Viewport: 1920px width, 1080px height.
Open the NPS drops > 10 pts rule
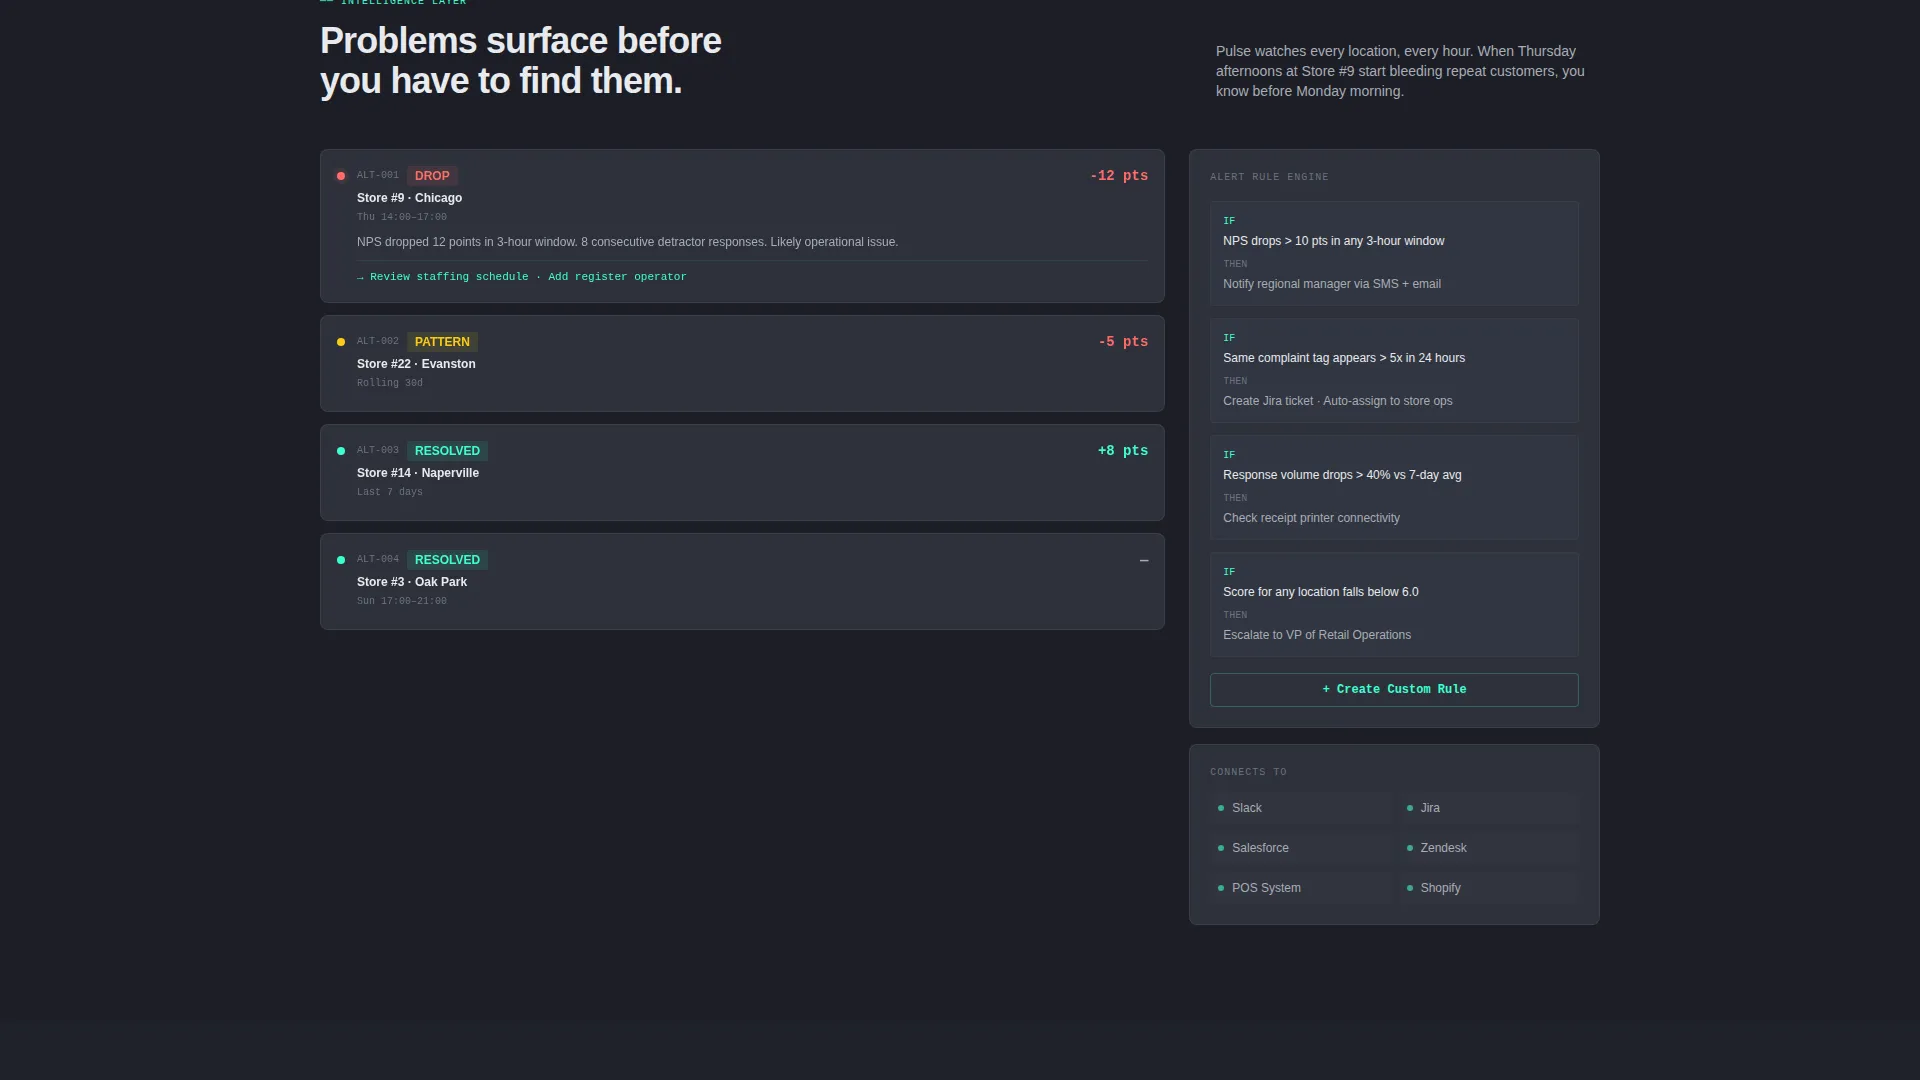(1394, 253)
